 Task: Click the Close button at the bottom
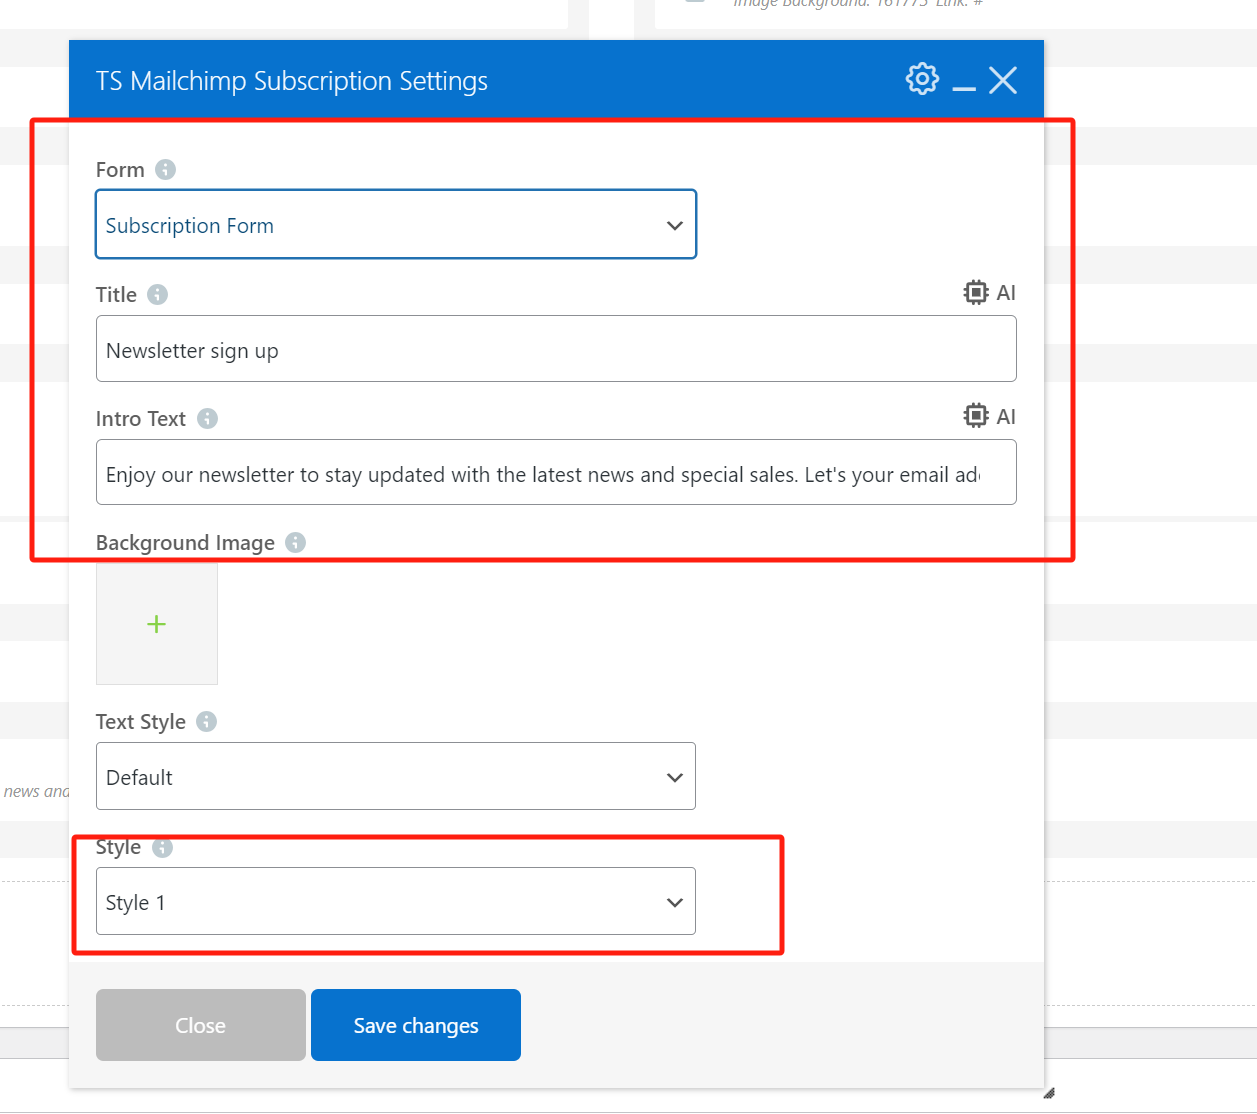tap(200, 1025)
